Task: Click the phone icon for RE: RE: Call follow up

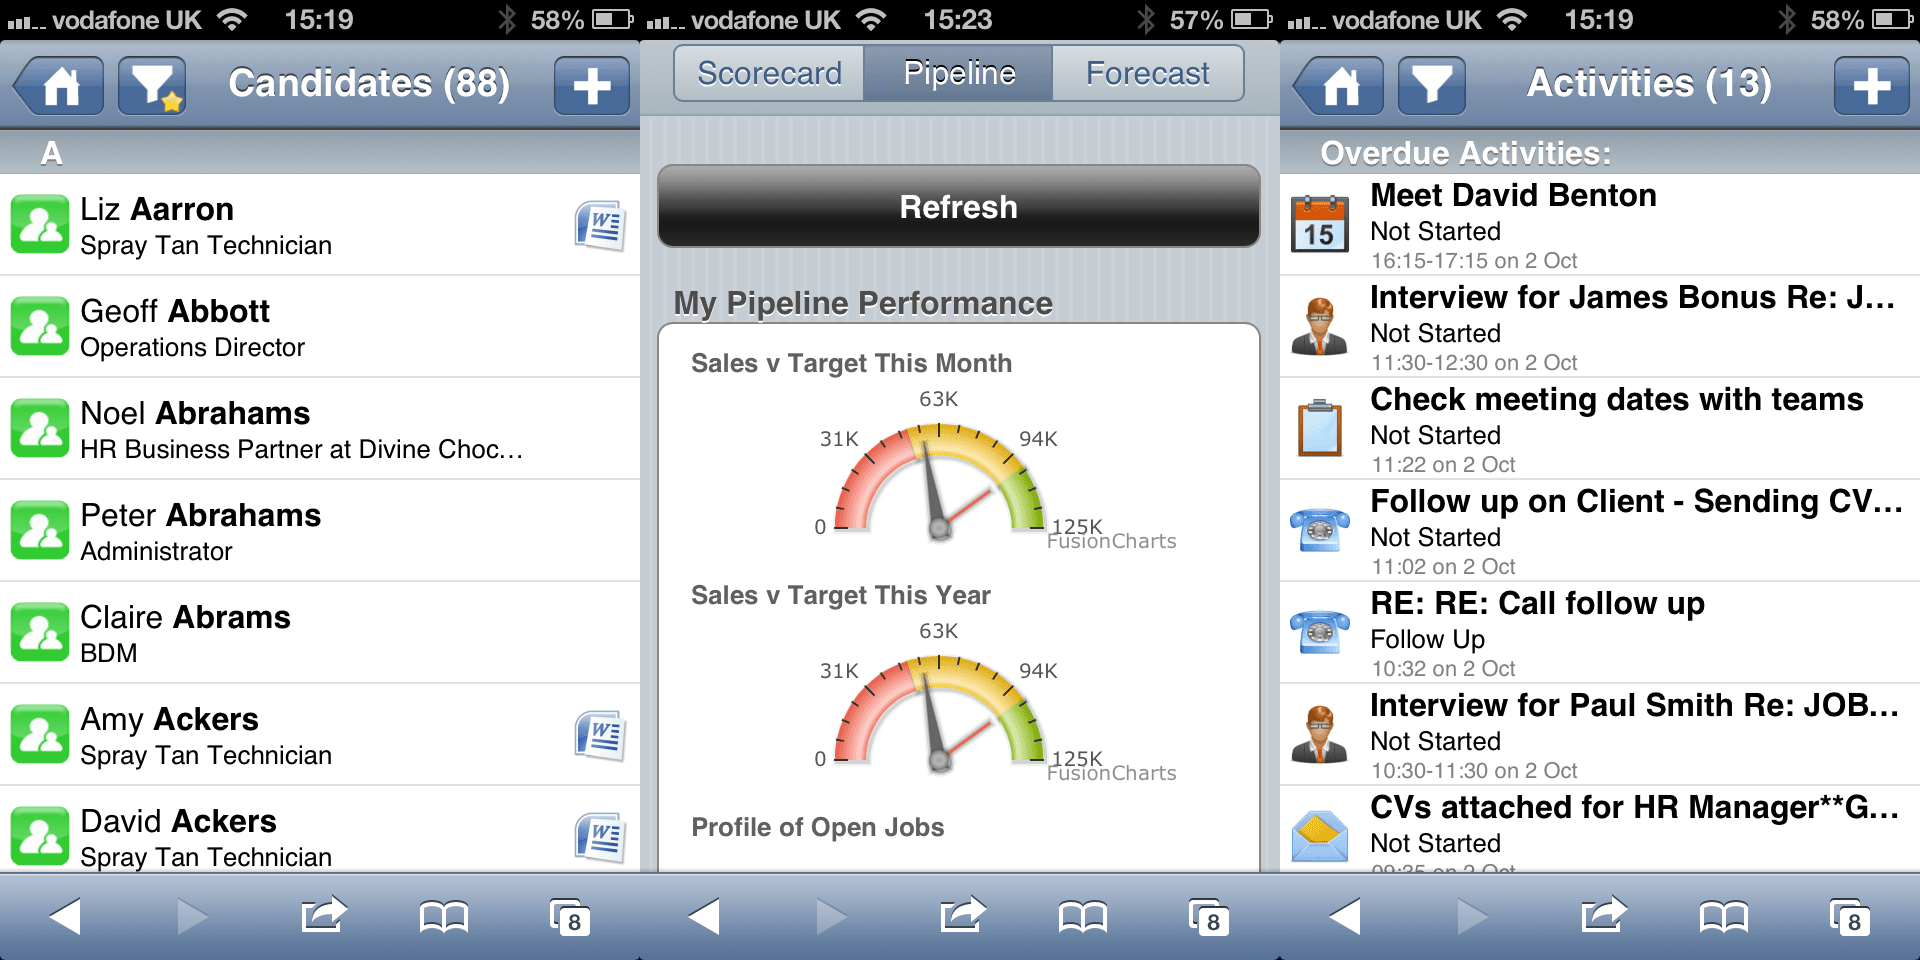Action: click(1319, 632)
